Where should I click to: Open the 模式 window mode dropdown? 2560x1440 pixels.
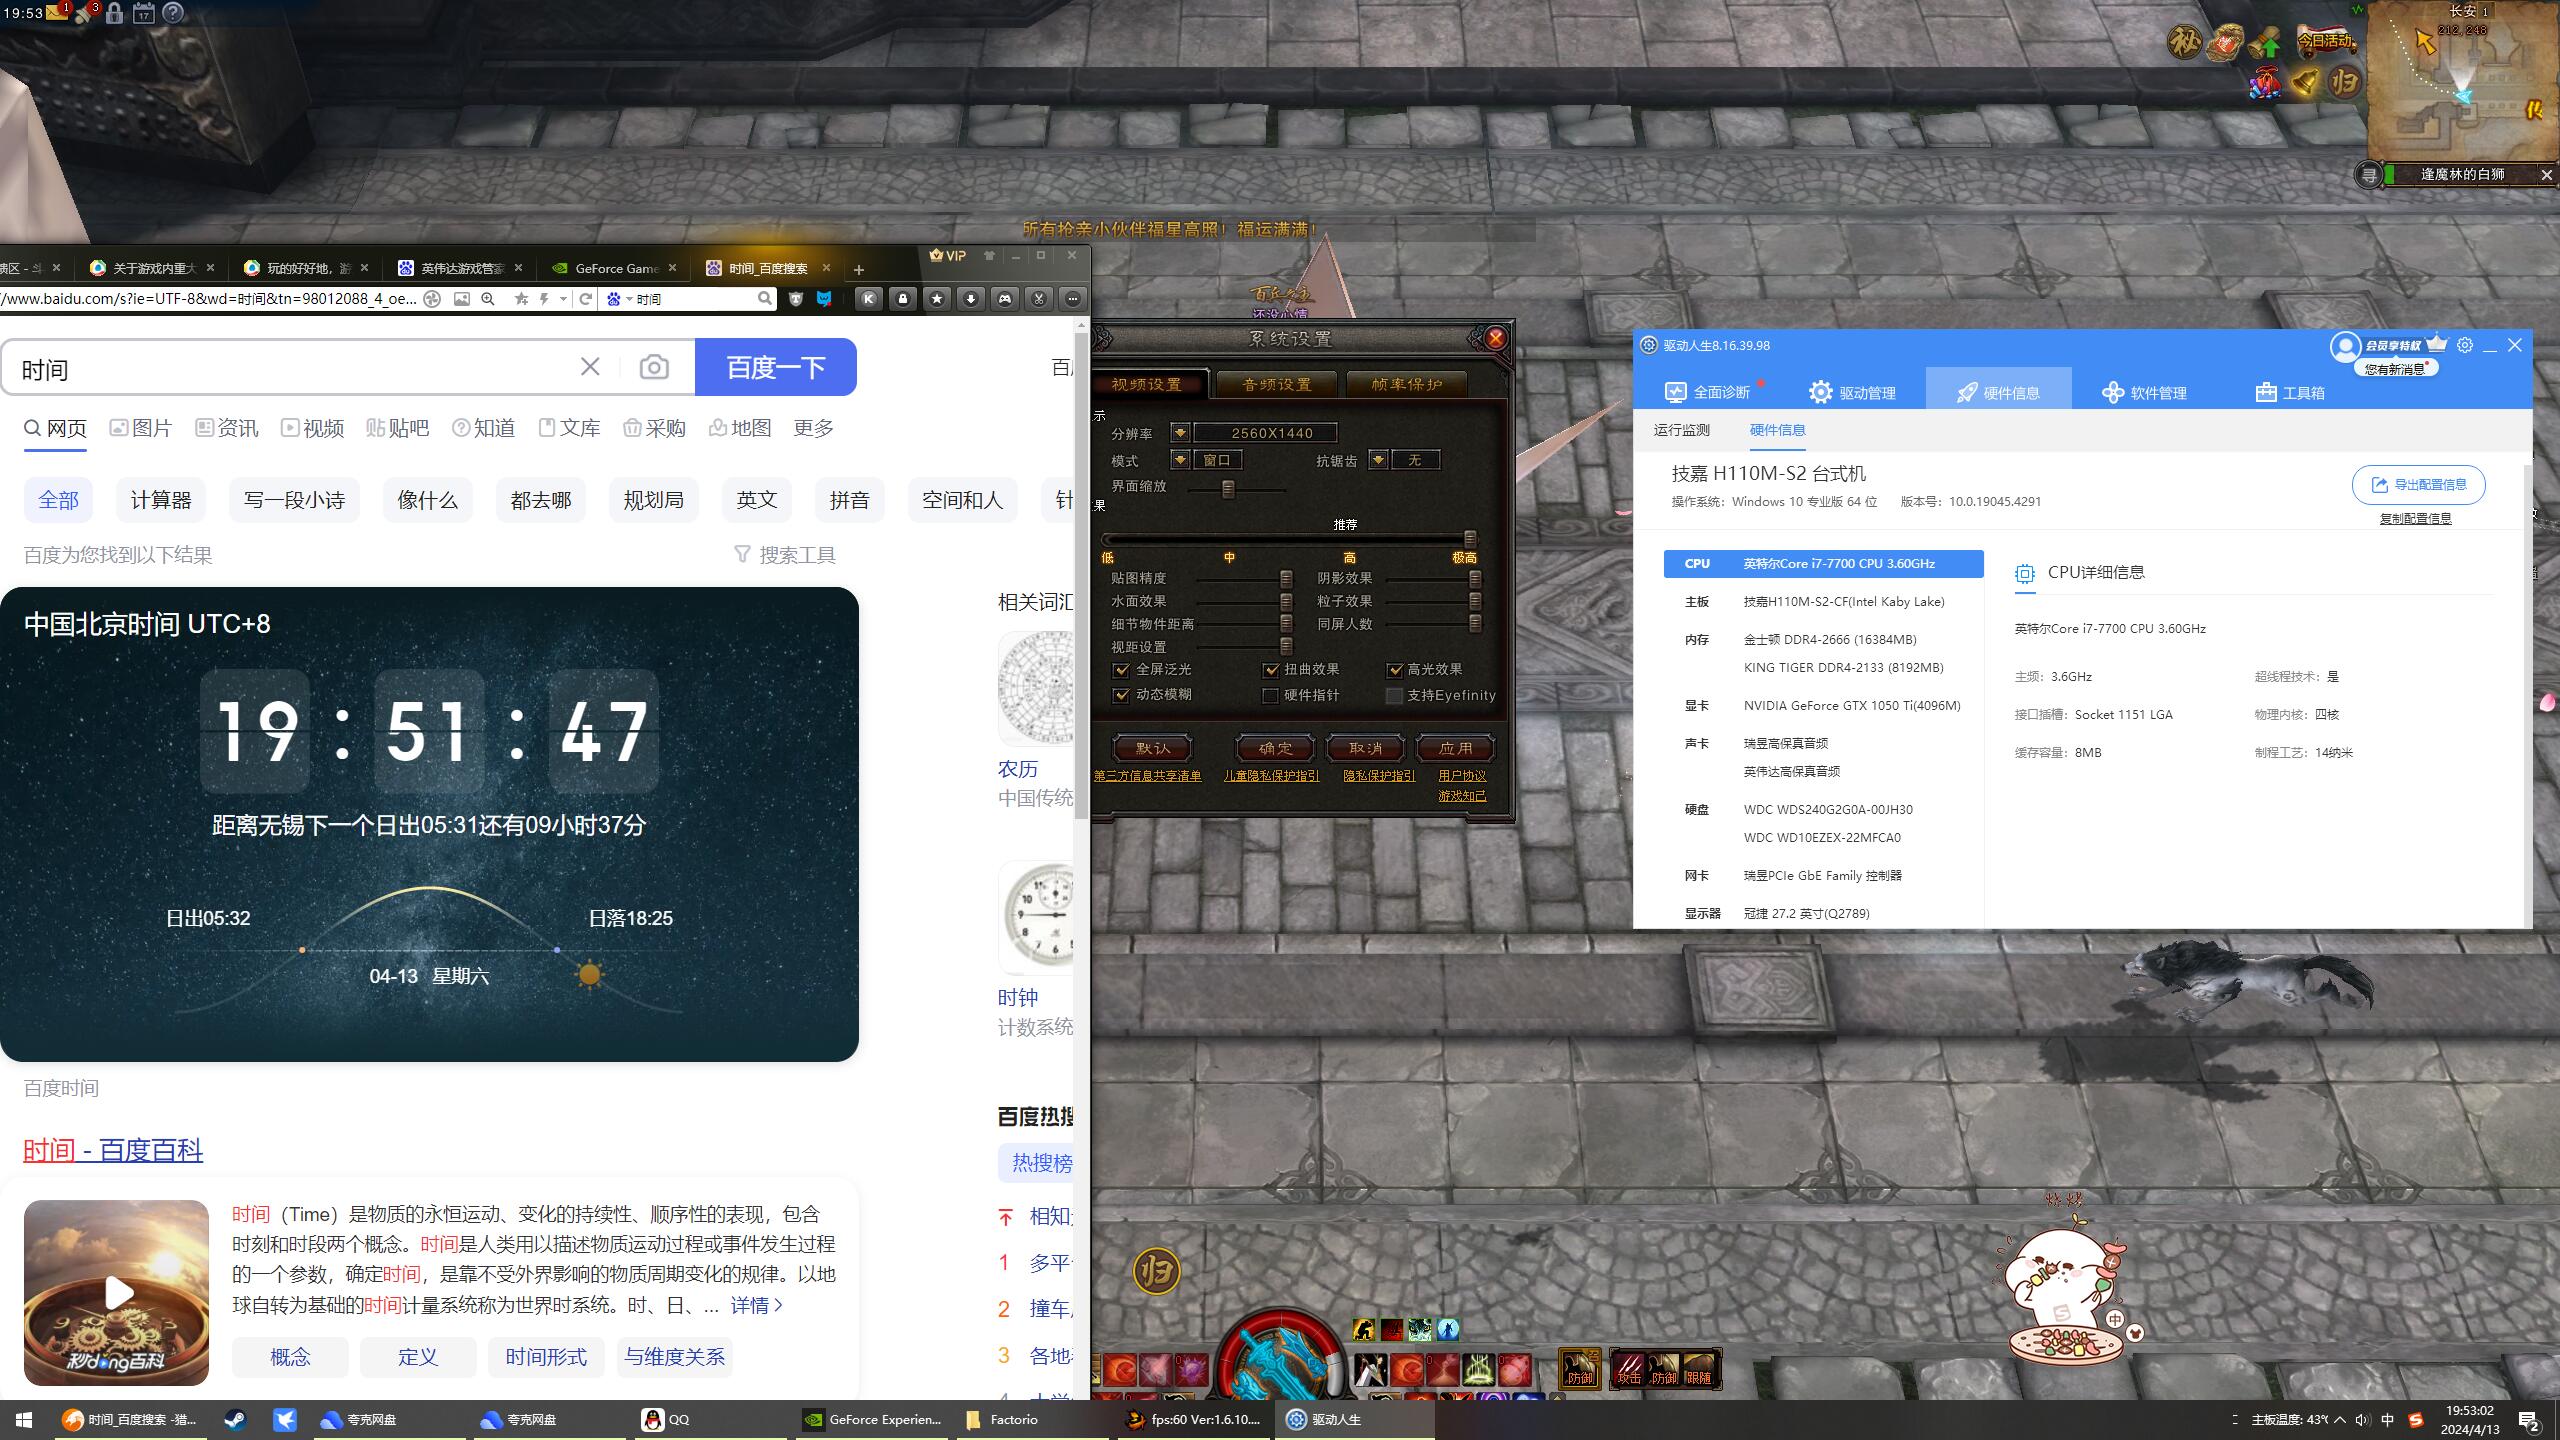tap(1180, 460)
